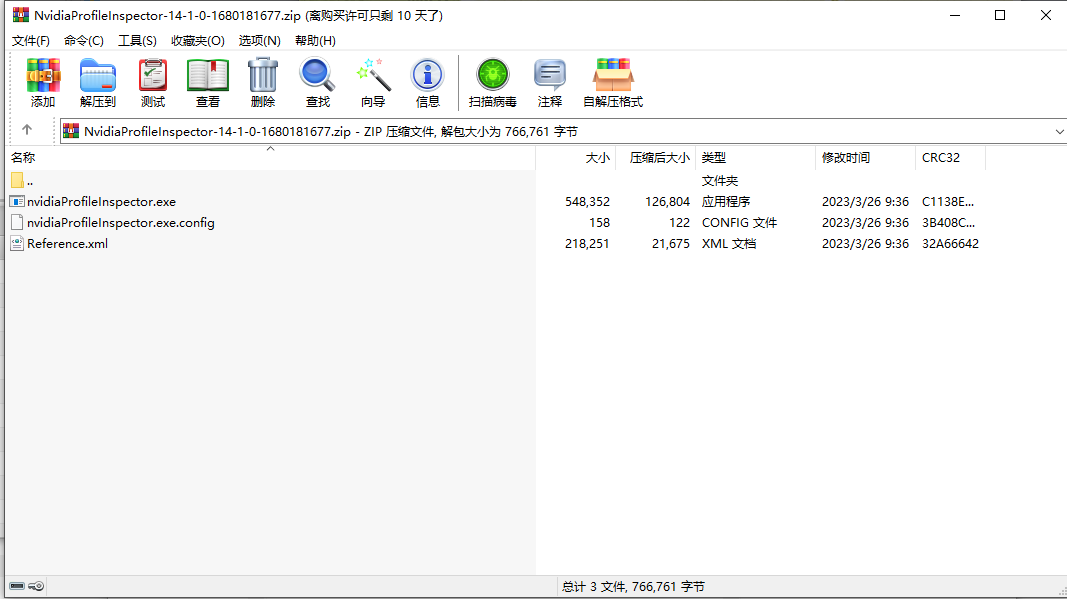Viewport: 1067px width, 599px height.
Task: Select Reference.xml file name
Action: [x=67, y=244]
